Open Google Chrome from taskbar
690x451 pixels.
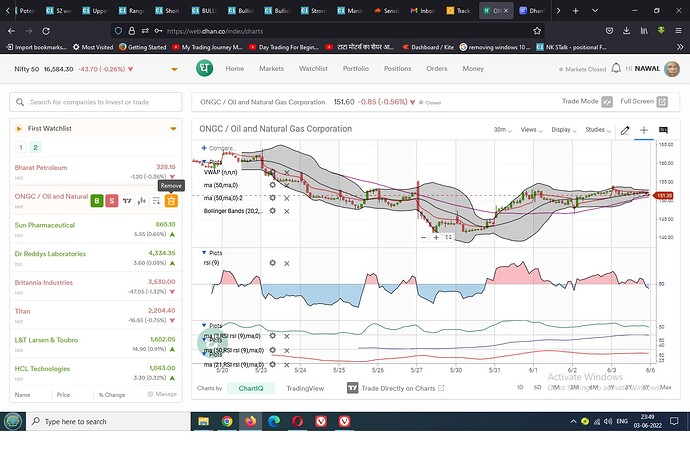(227, 421)
